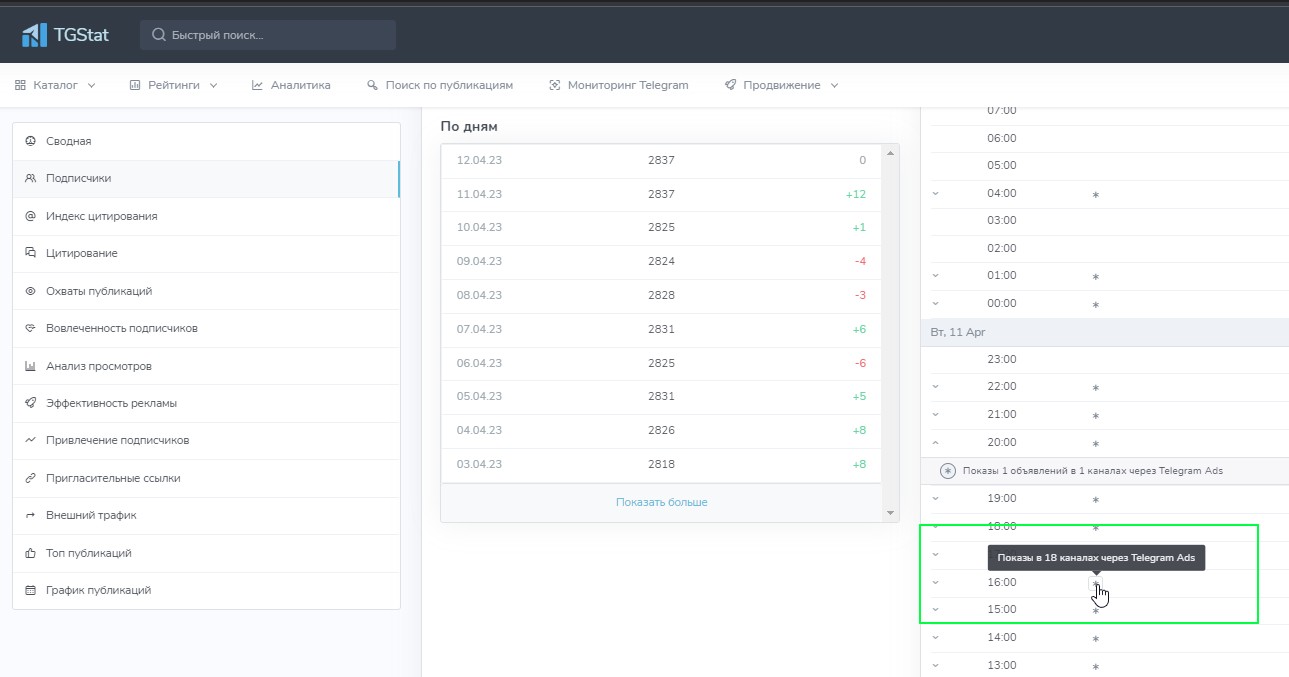1289x677 pixels.
Task: Open Внешний трафик via its arrow icon
Action: [x=30, y=515]
